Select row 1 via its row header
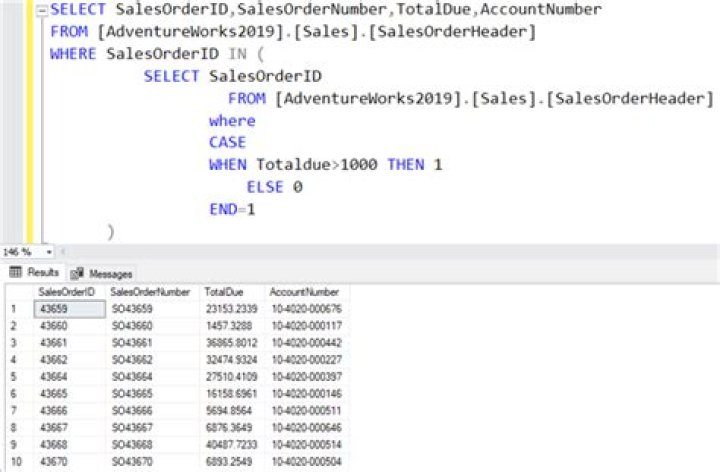This screenshot has height=472, width=720. point(15,309)
